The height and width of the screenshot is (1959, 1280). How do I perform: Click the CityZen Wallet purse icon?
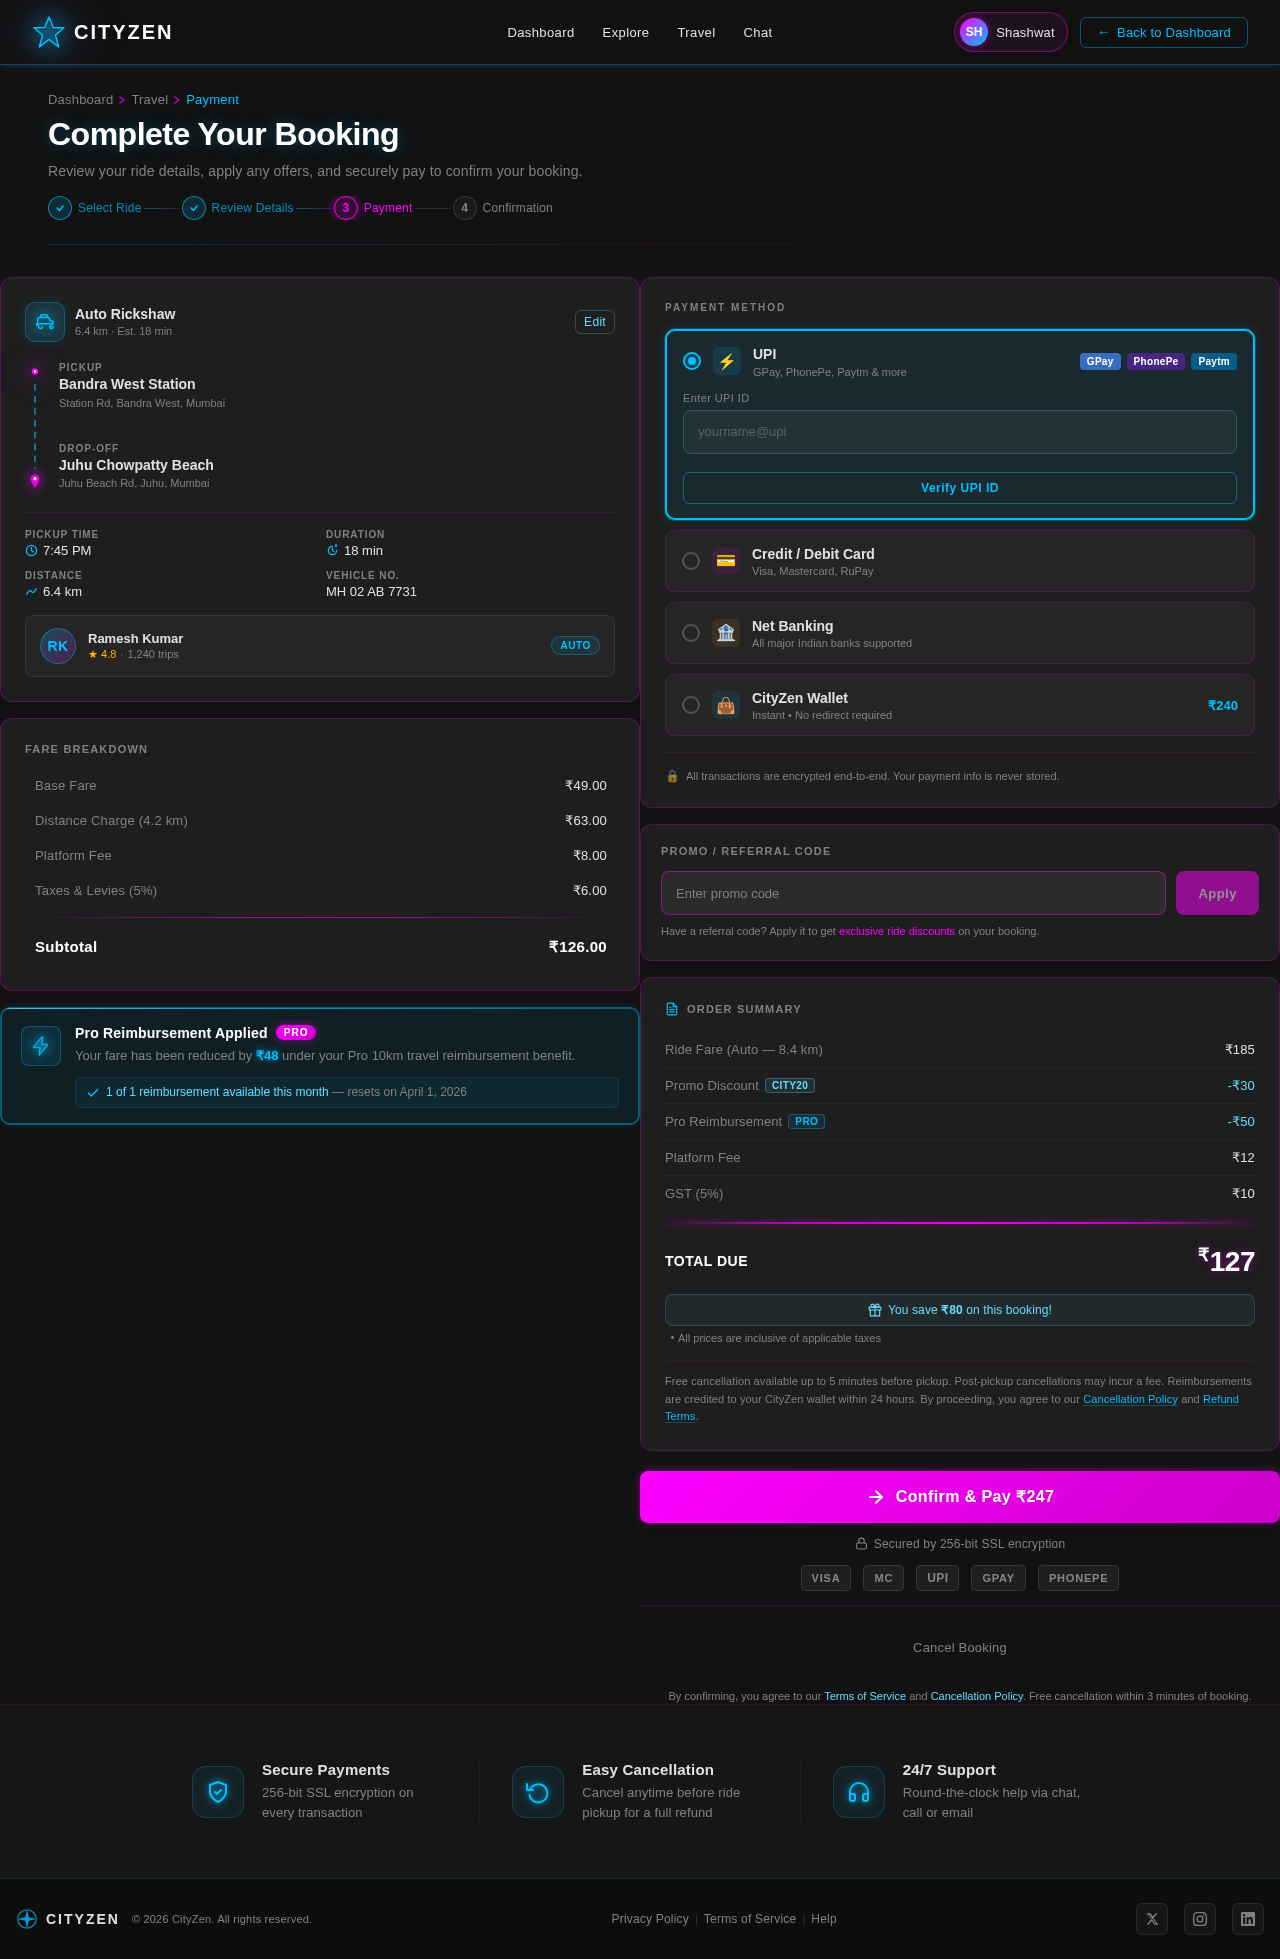click(726, 705)
